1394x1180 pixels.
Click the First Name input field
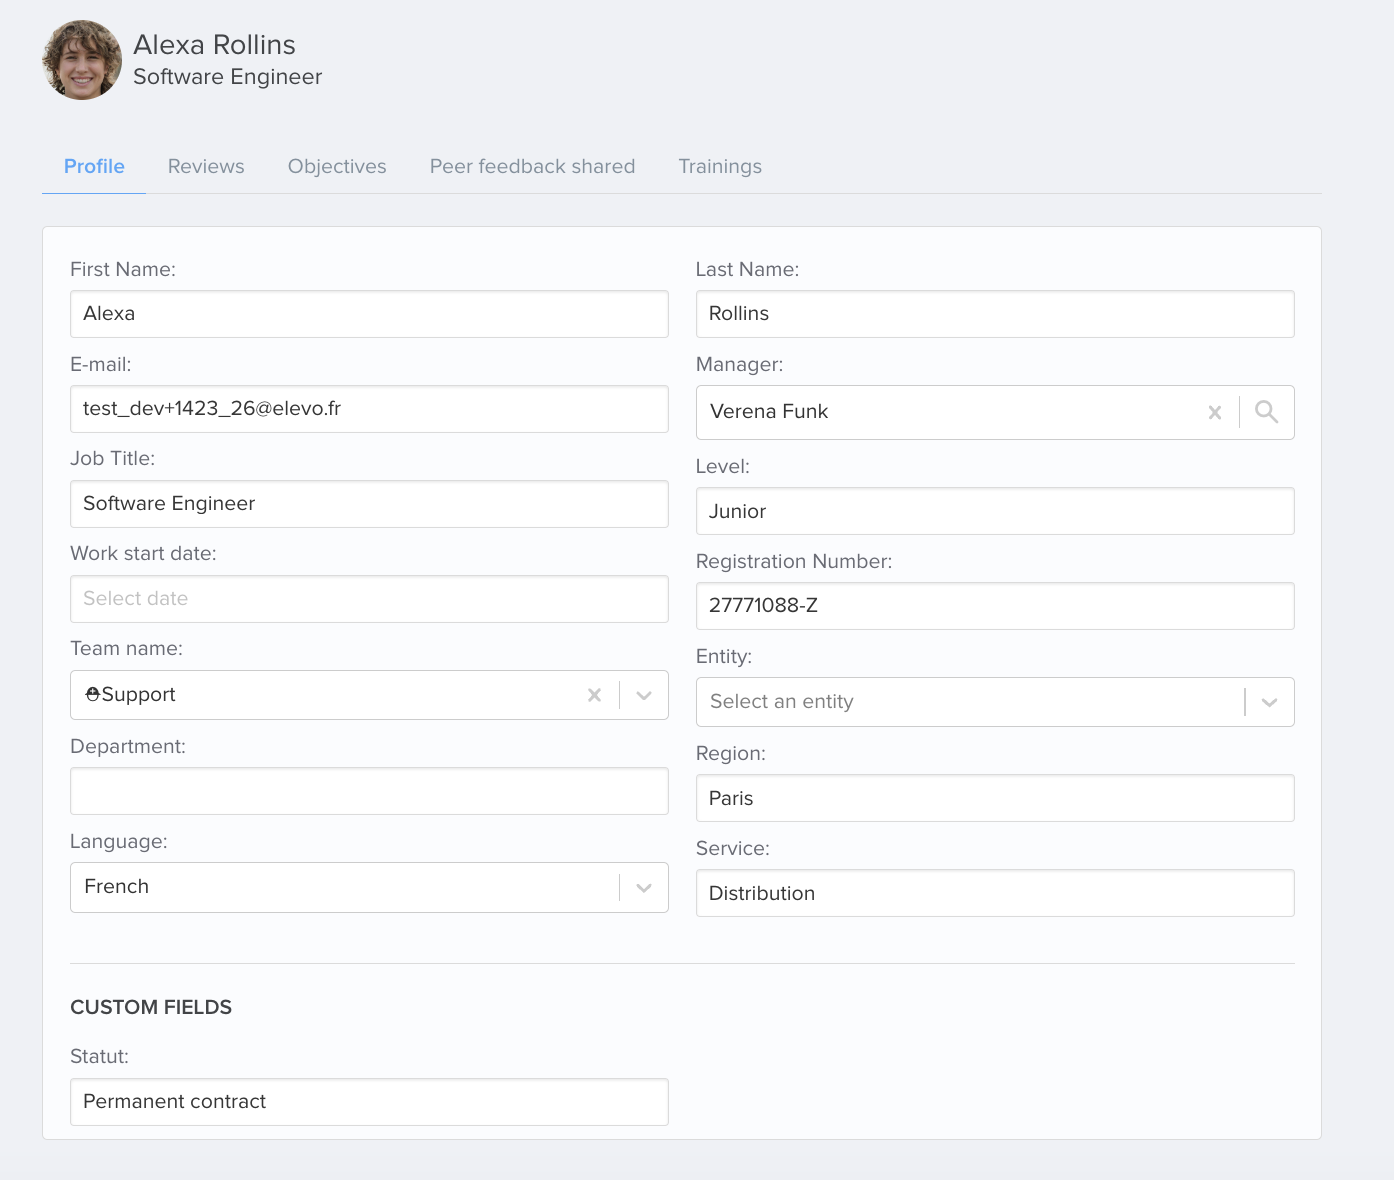[369, 314]
